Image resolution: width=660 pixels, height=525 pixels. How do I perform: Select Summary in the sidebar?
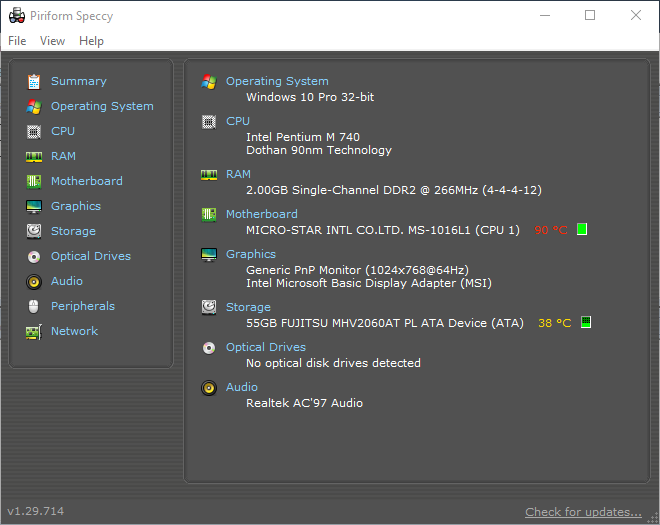pos(79,81)
